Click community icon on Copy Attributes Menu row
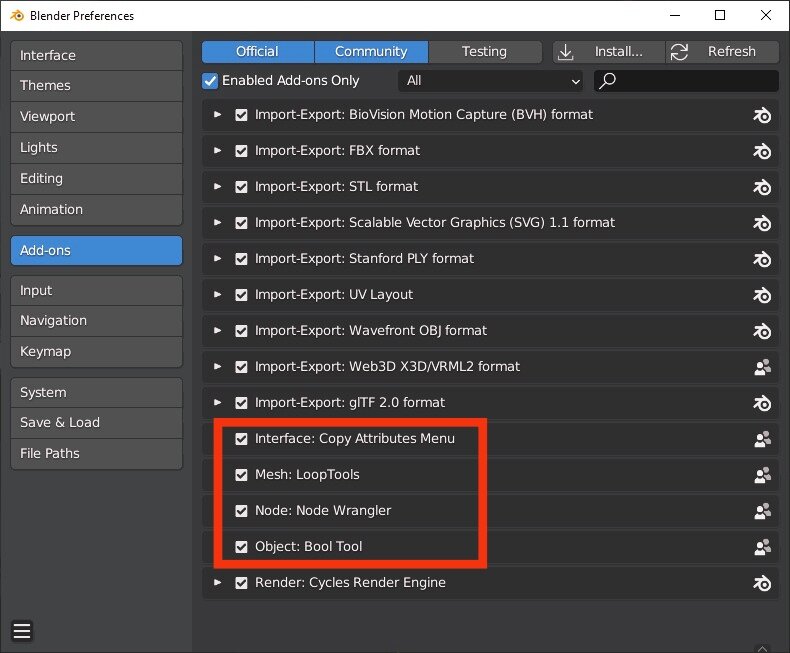 point(762,439)
